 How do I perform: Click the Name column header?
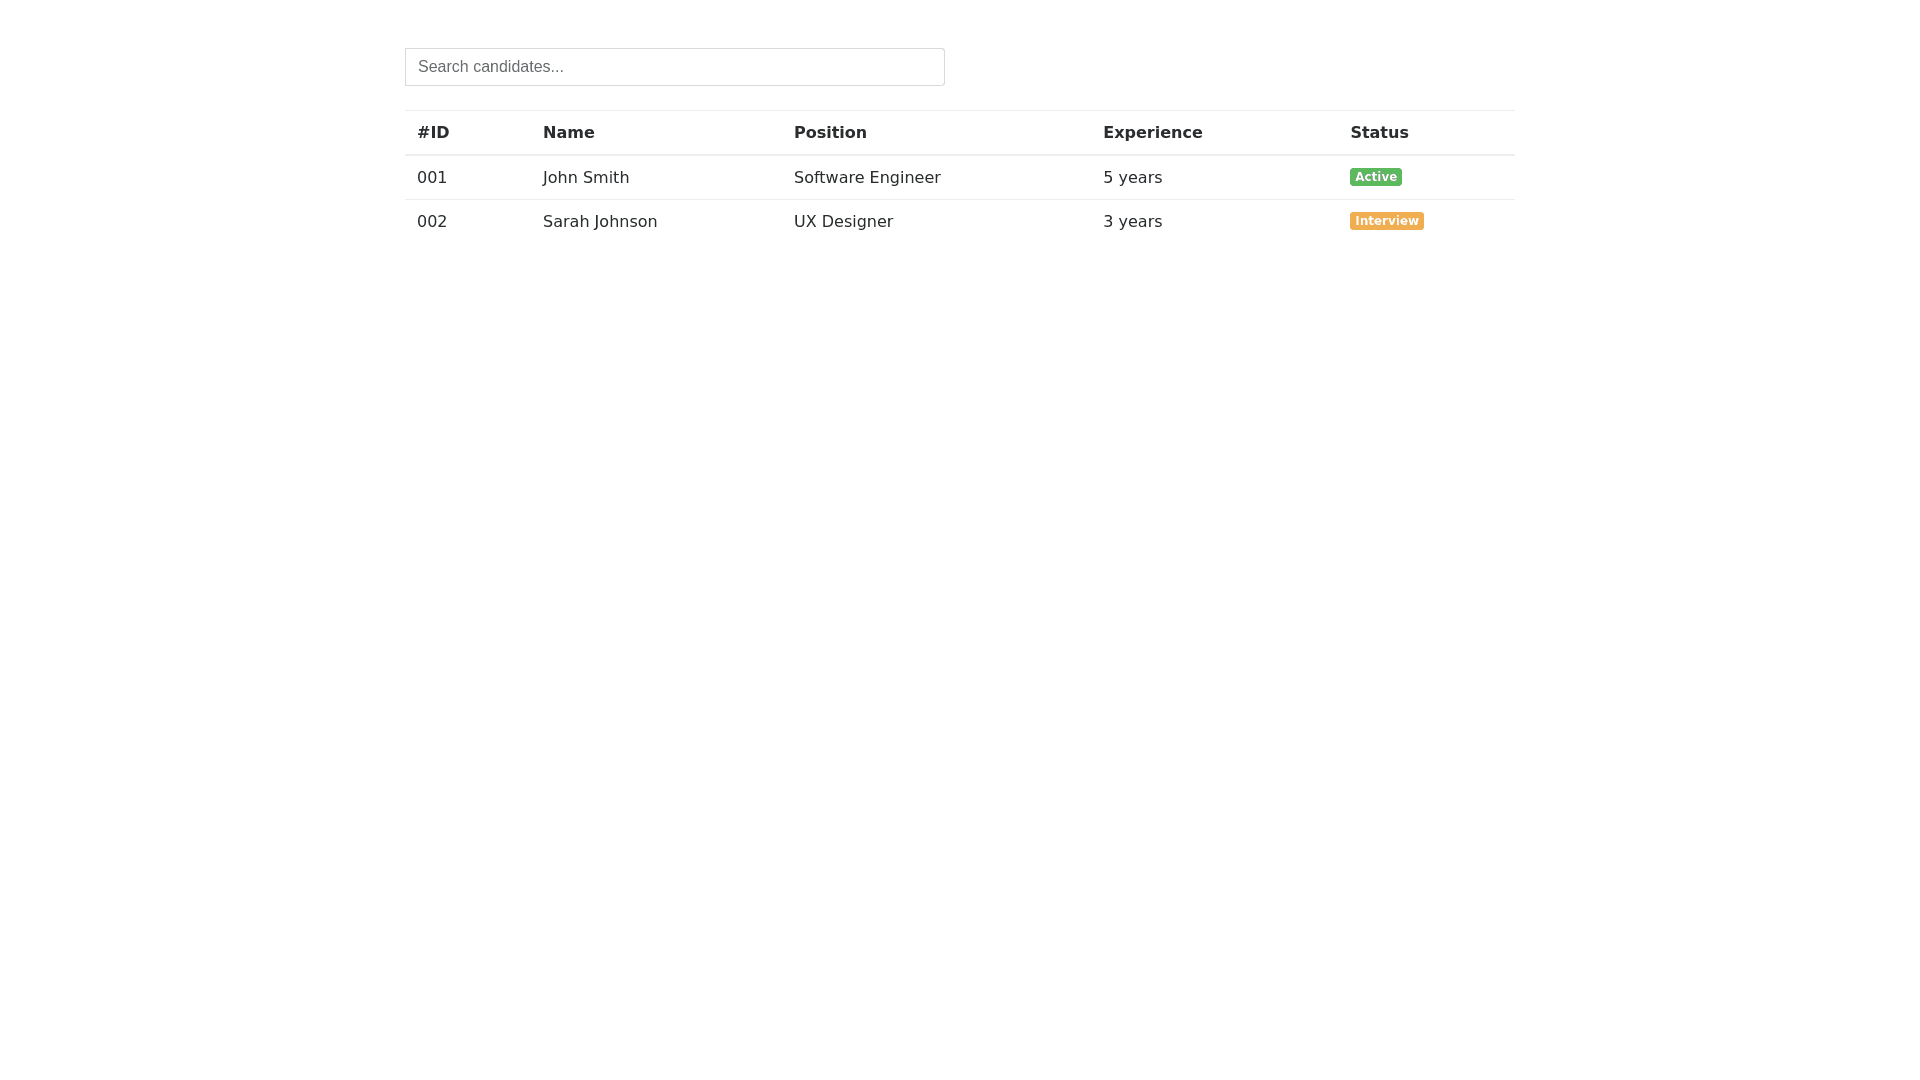click(x=568, y=133)
